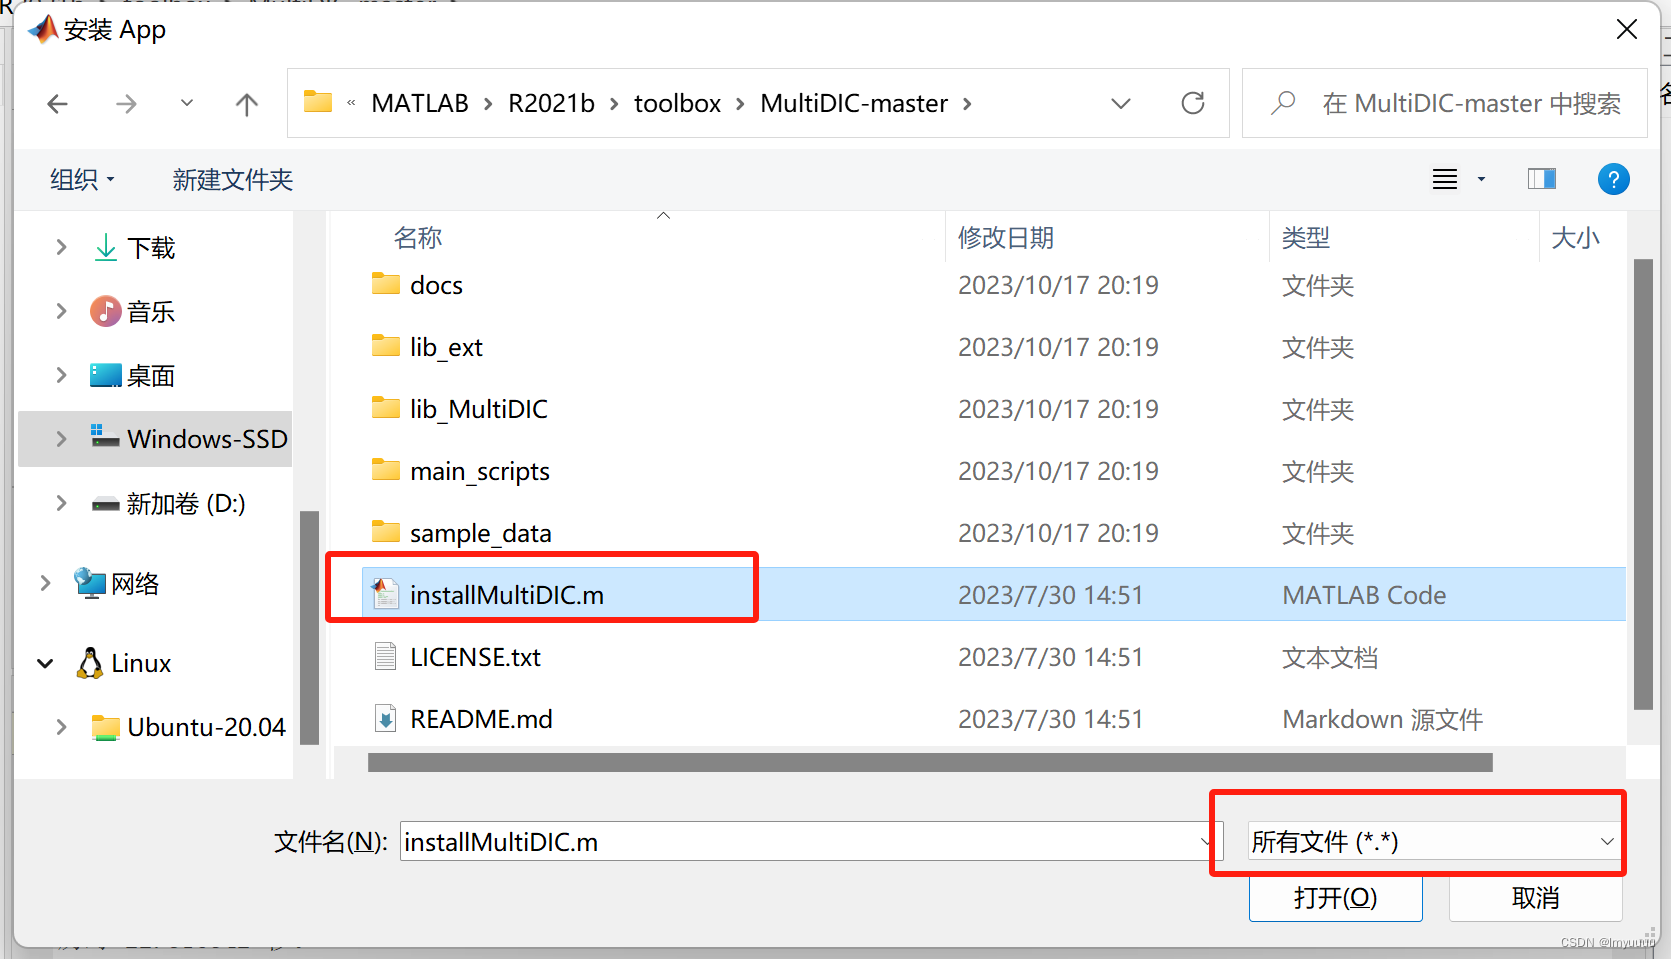Open the file name history dropdown

tap(1205, 842)
